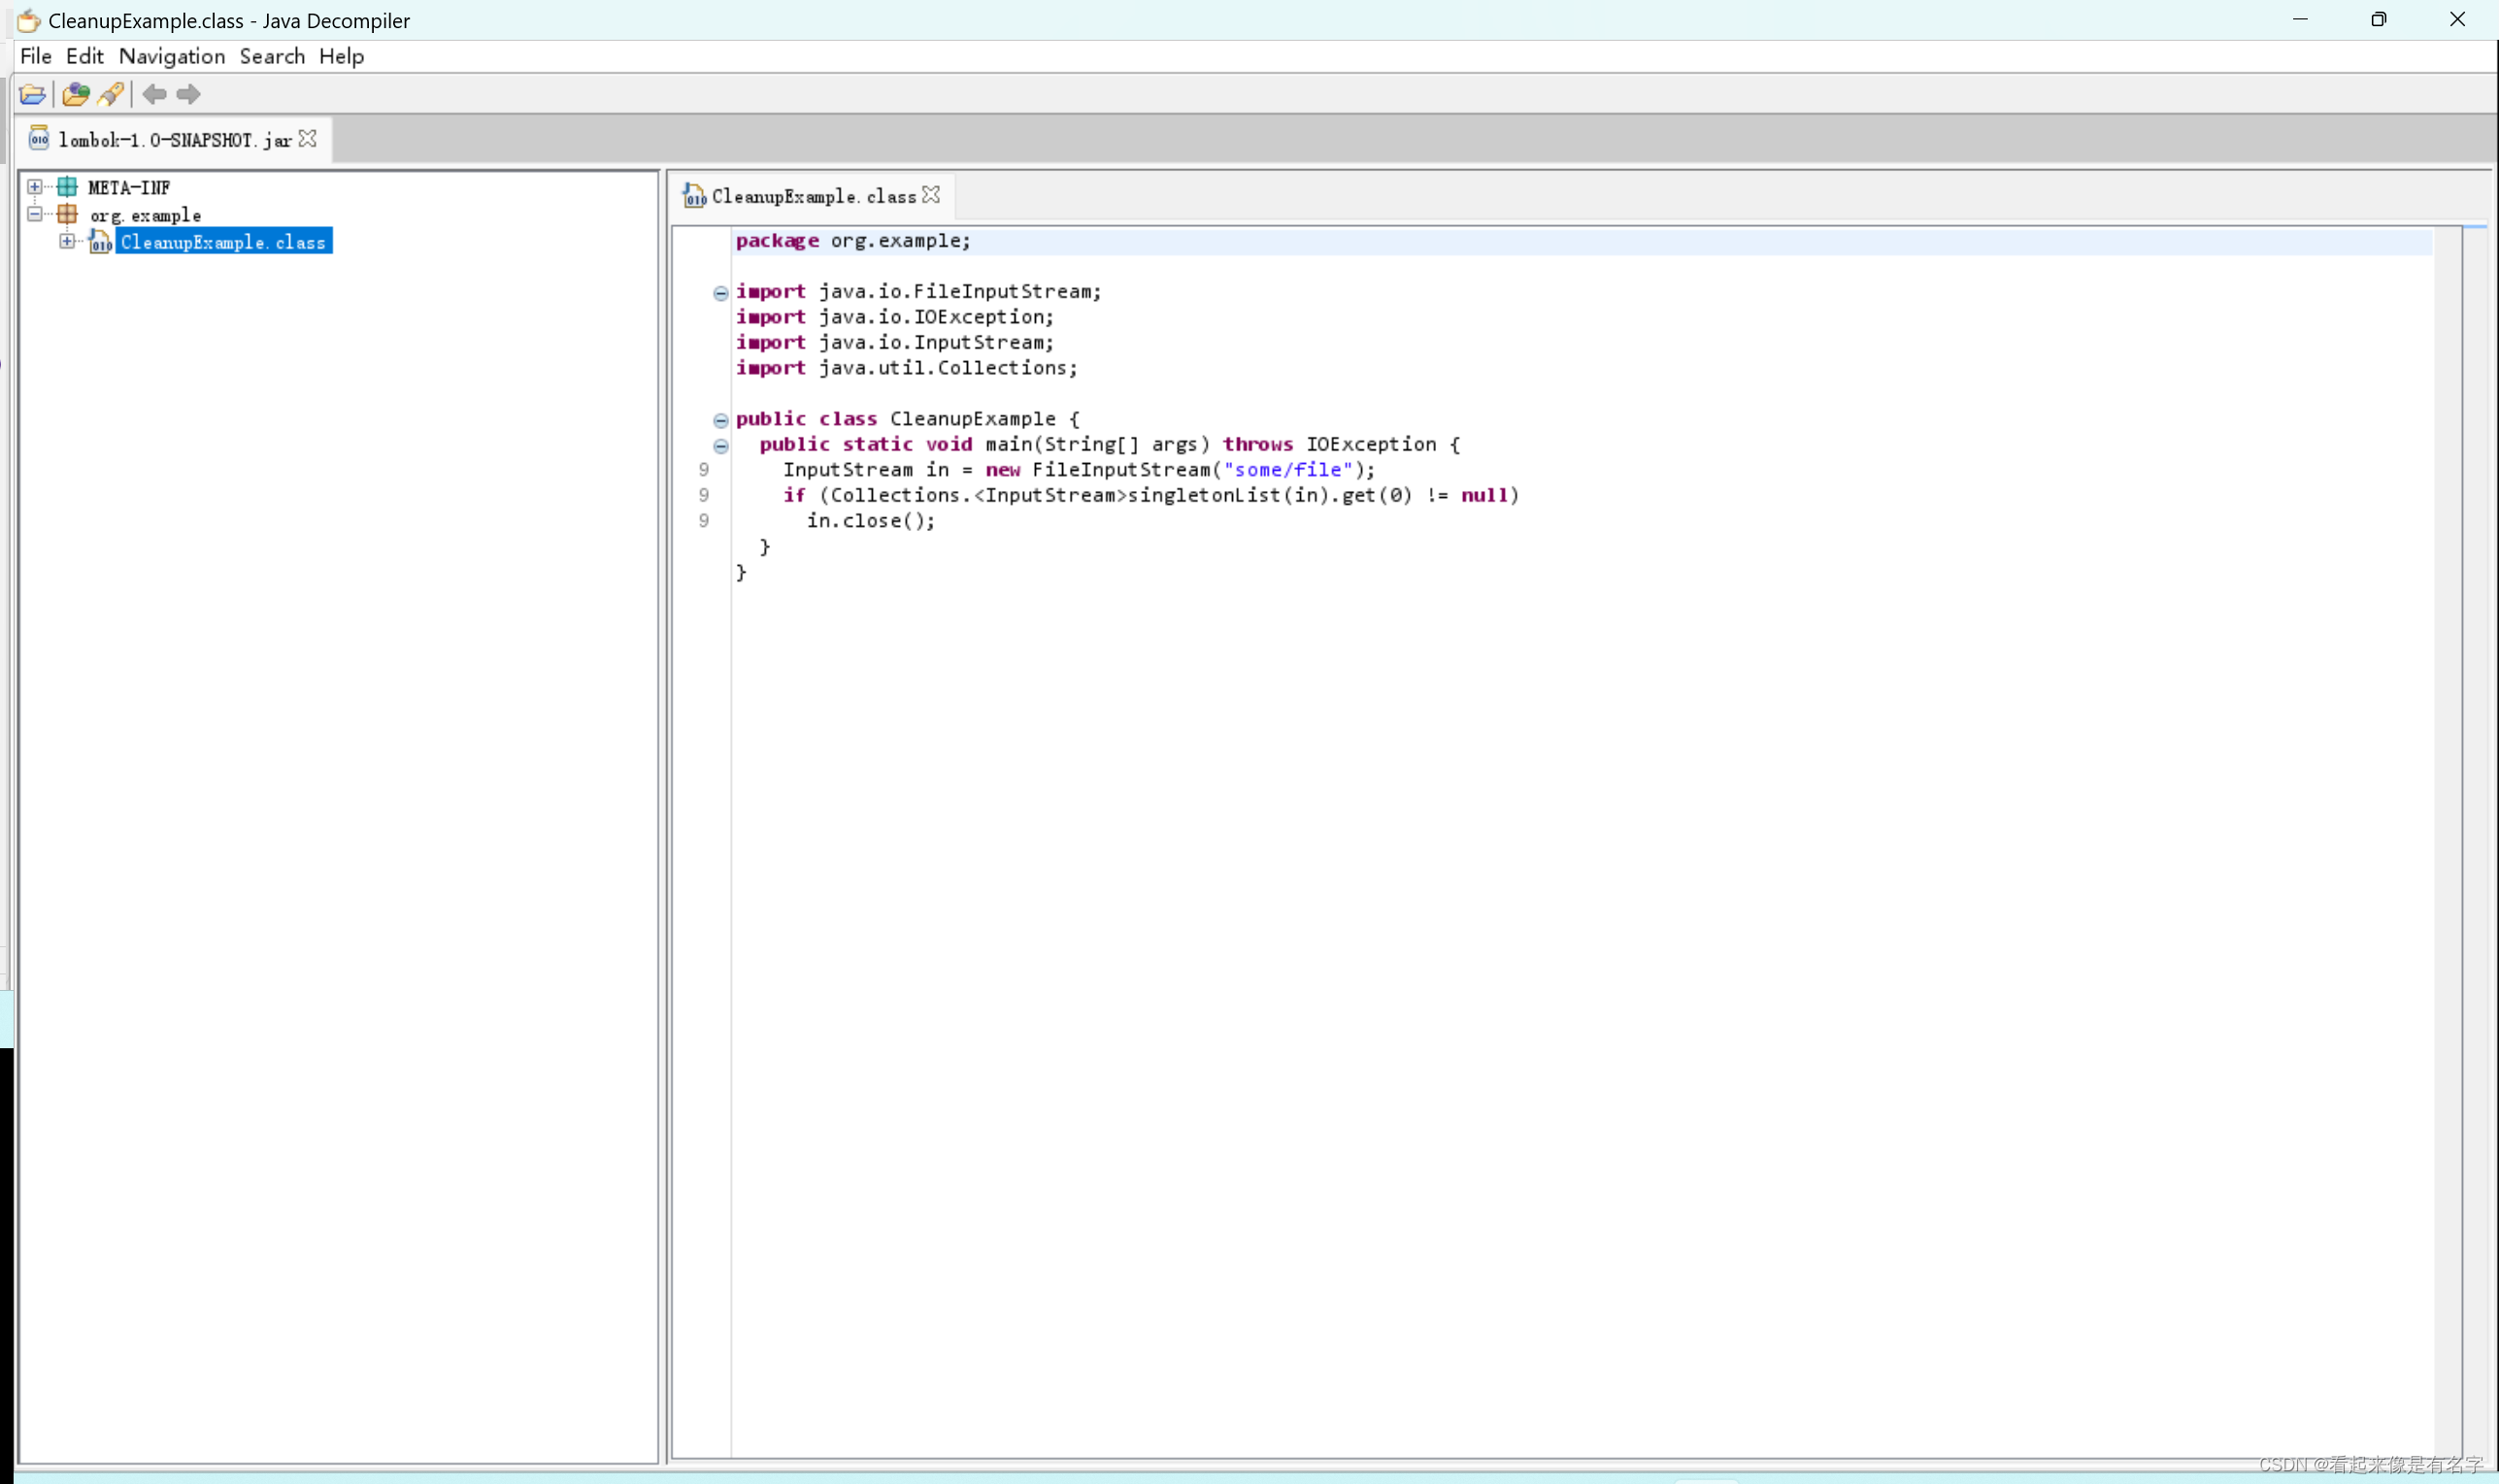2499x1484 pixels.
Task: Fold the import statements block
Action: tap(720, 293)
